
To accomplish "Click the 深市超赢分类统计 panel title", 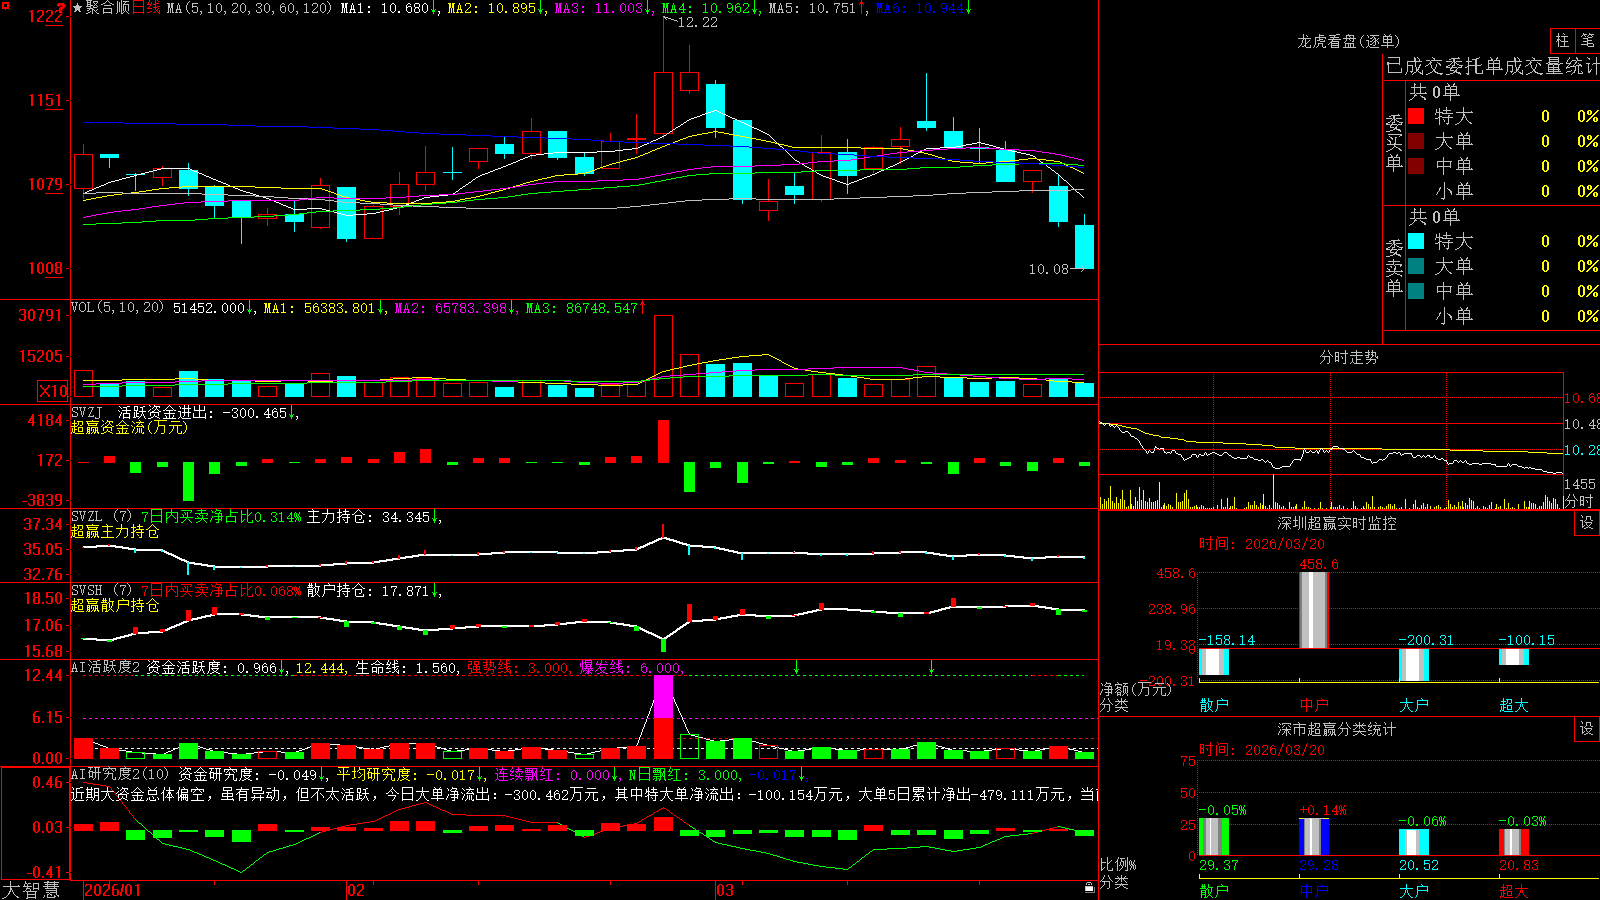I will pos(1337,729).
